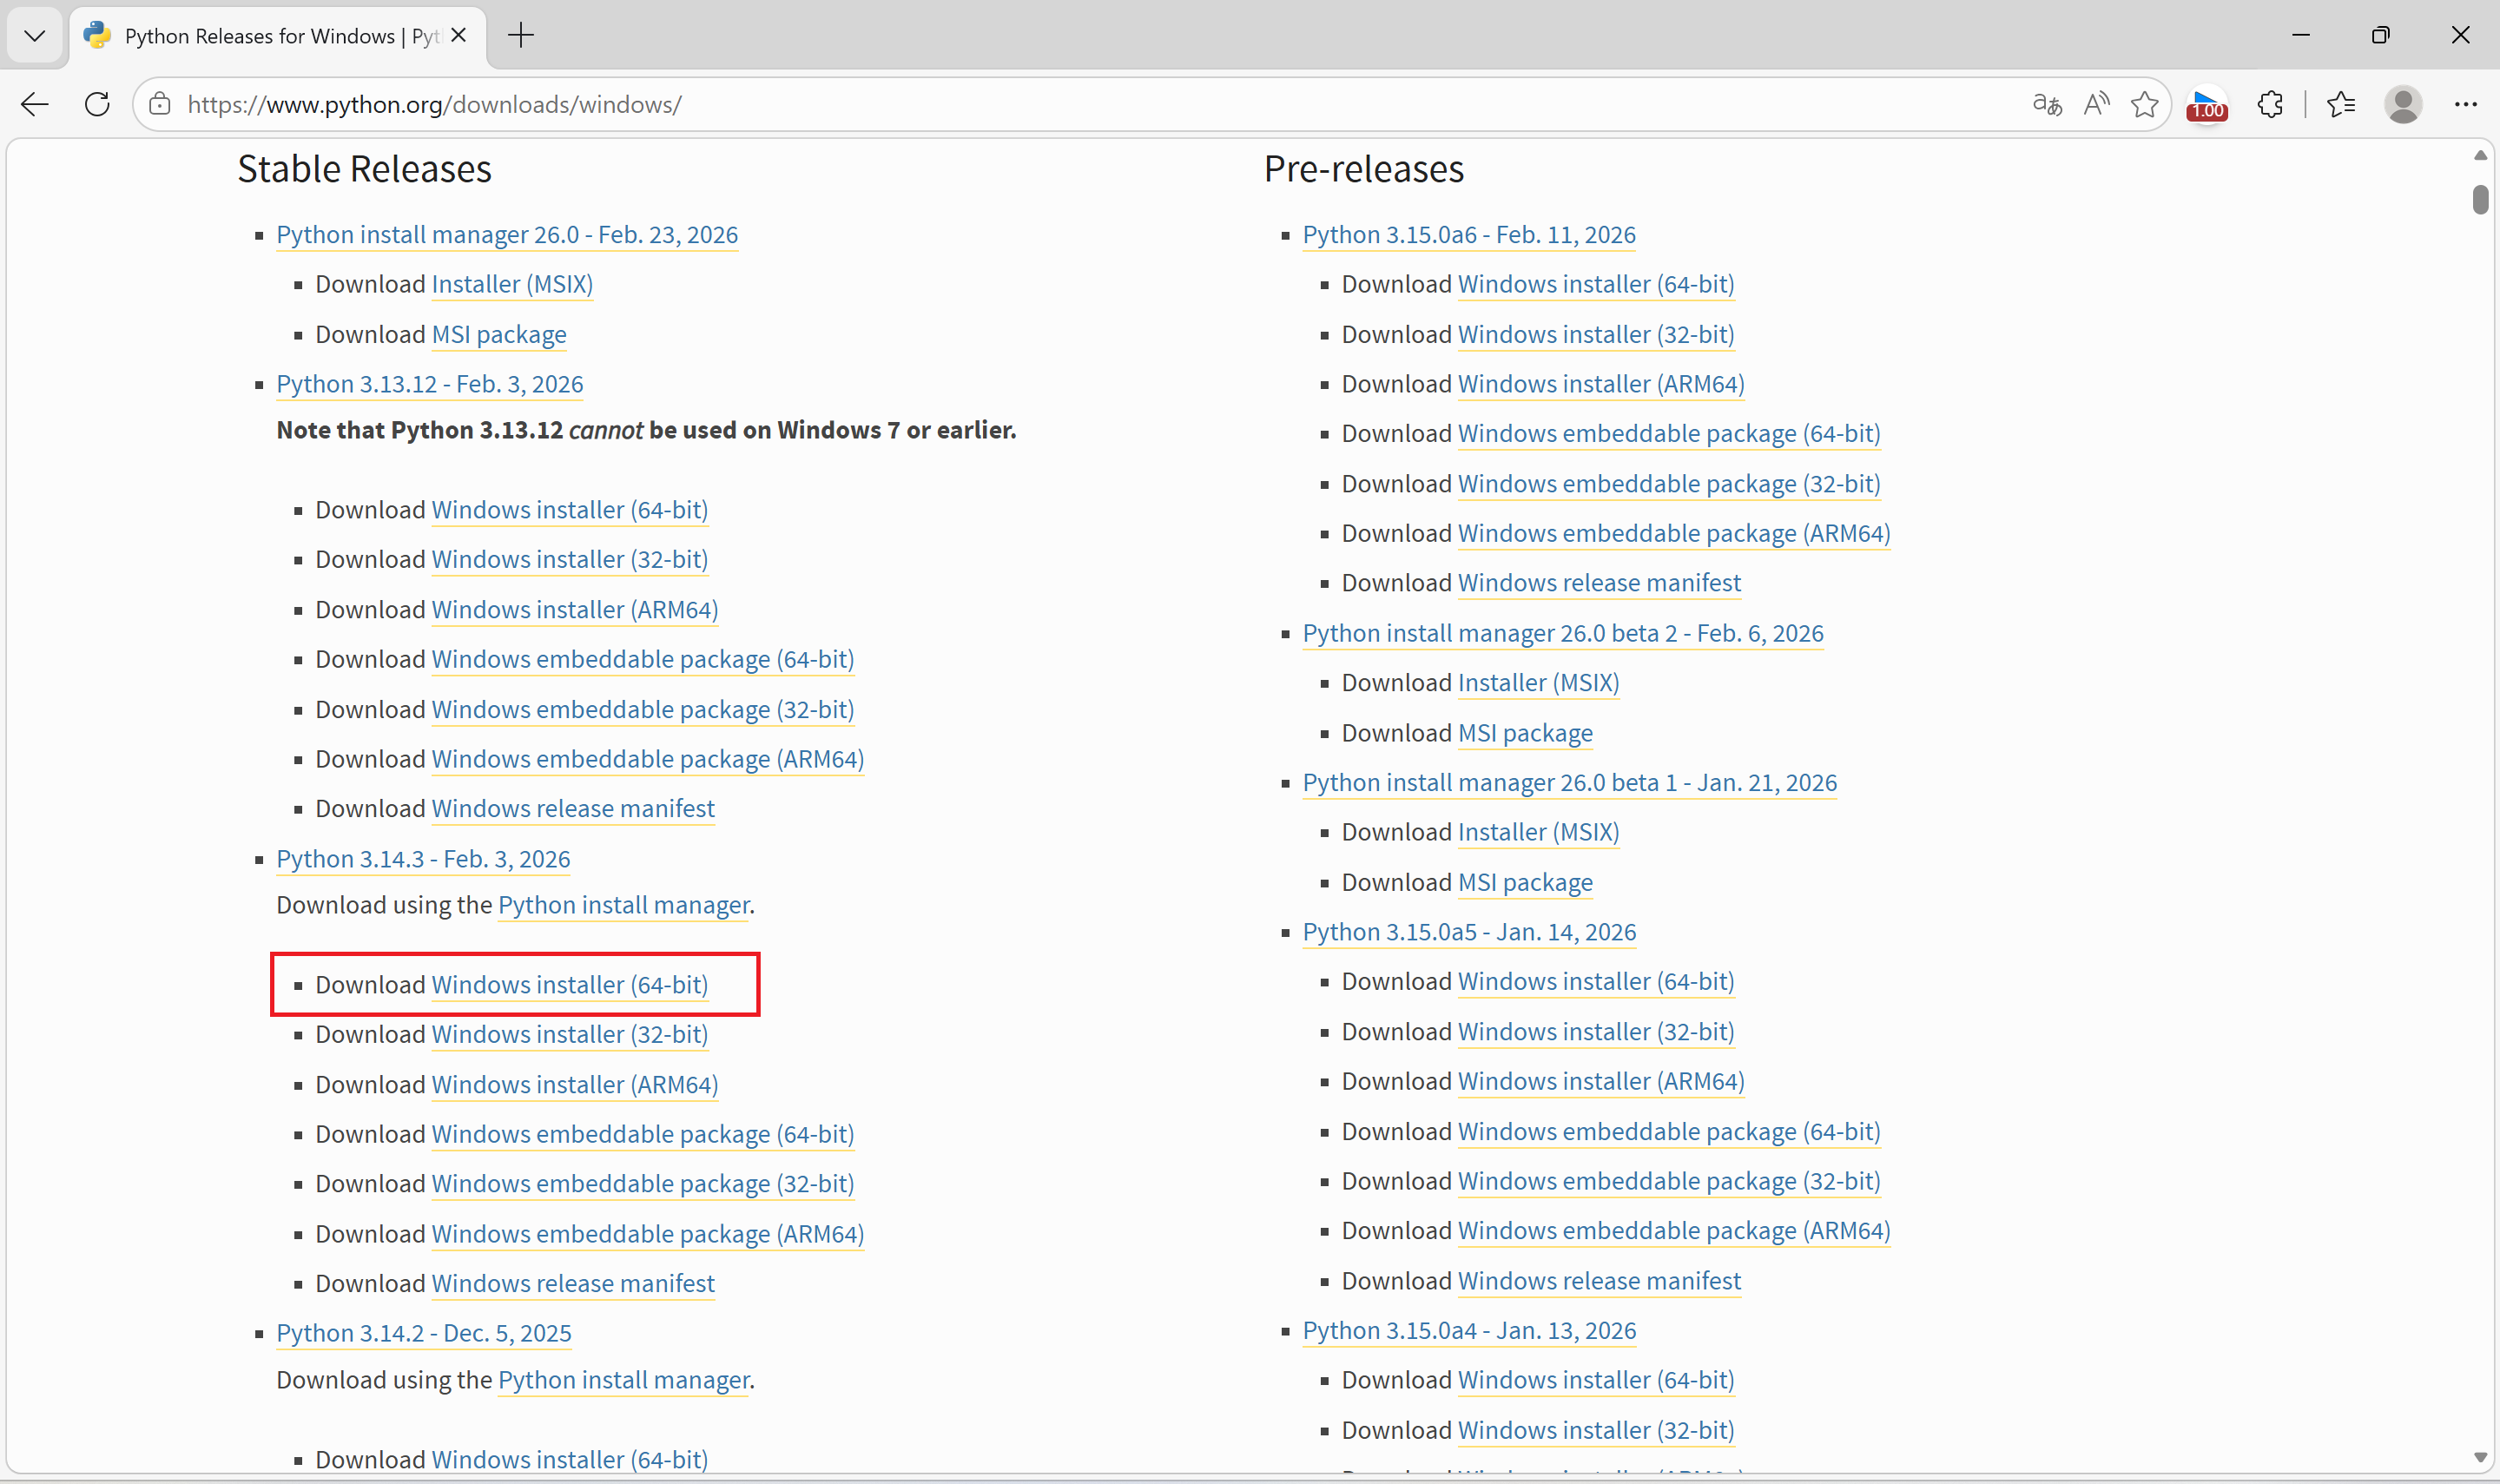Image resolution: width=2500 pixels, height=1484 pixels.
Task: Open the extension icon with the 1.00 badge
Action: (x=2207, y=104)
